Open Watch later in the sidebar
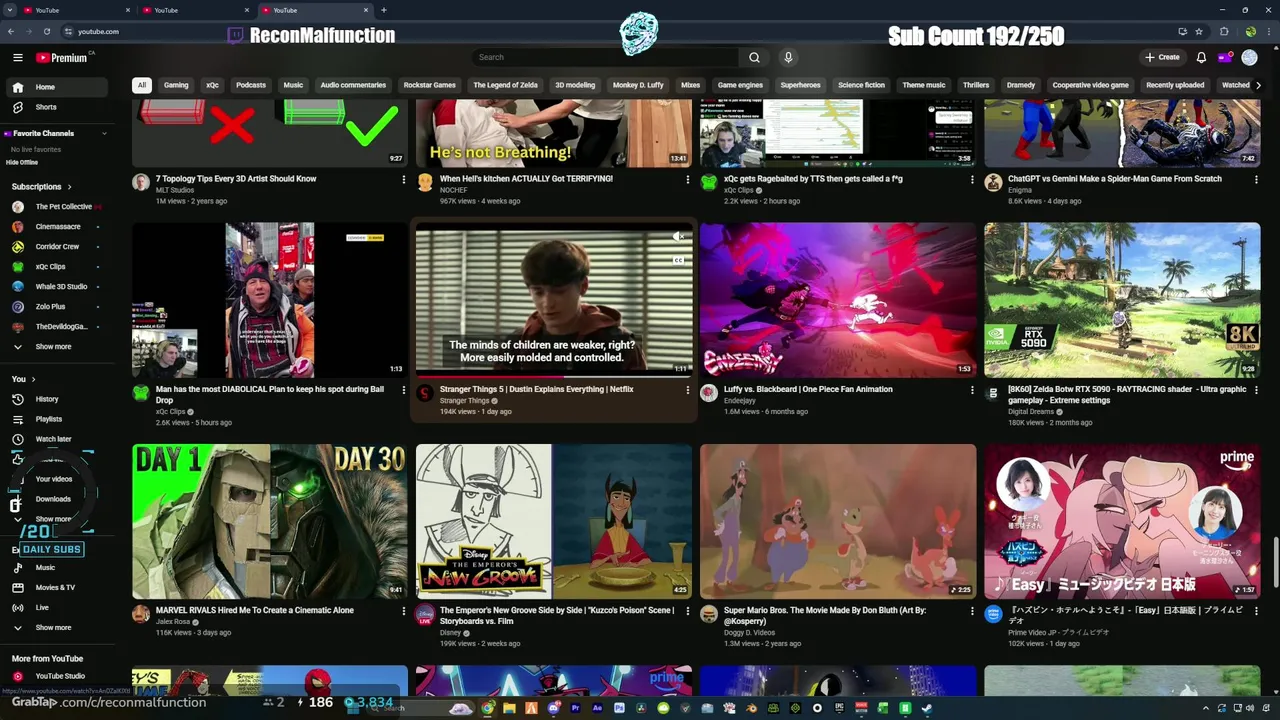 (59, 439)
